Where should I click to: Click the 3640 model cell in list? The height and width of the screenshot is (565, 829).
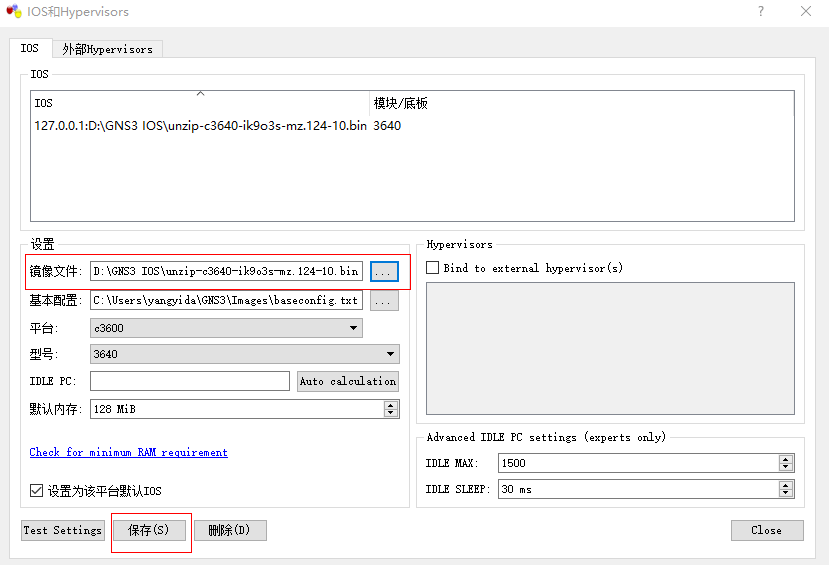387,126
